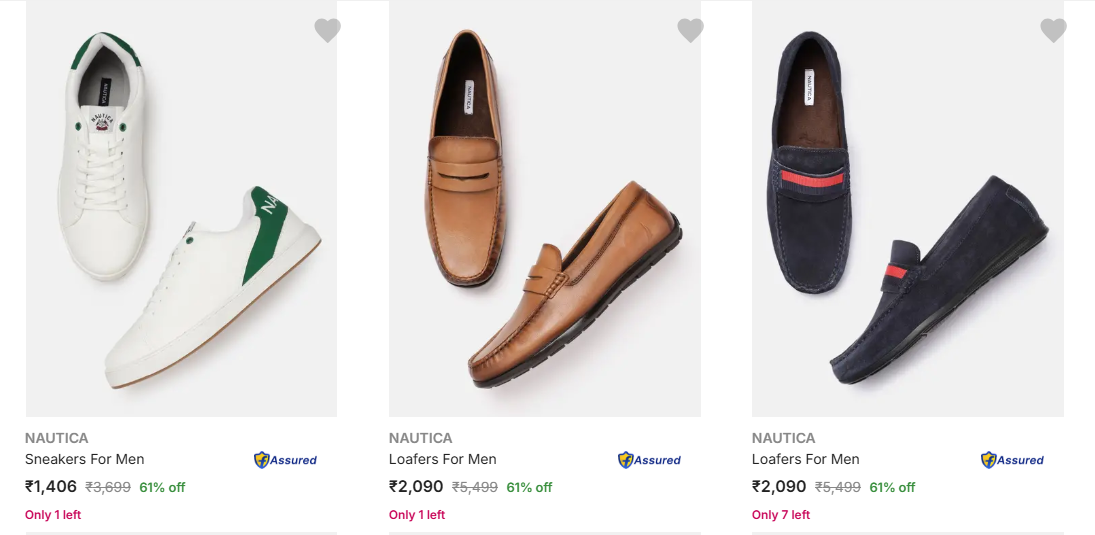The width and height of the screenshot is (1095, 535).
Task: Click the ₹2,090 price on brown loafers
Action: click(416, 487)
